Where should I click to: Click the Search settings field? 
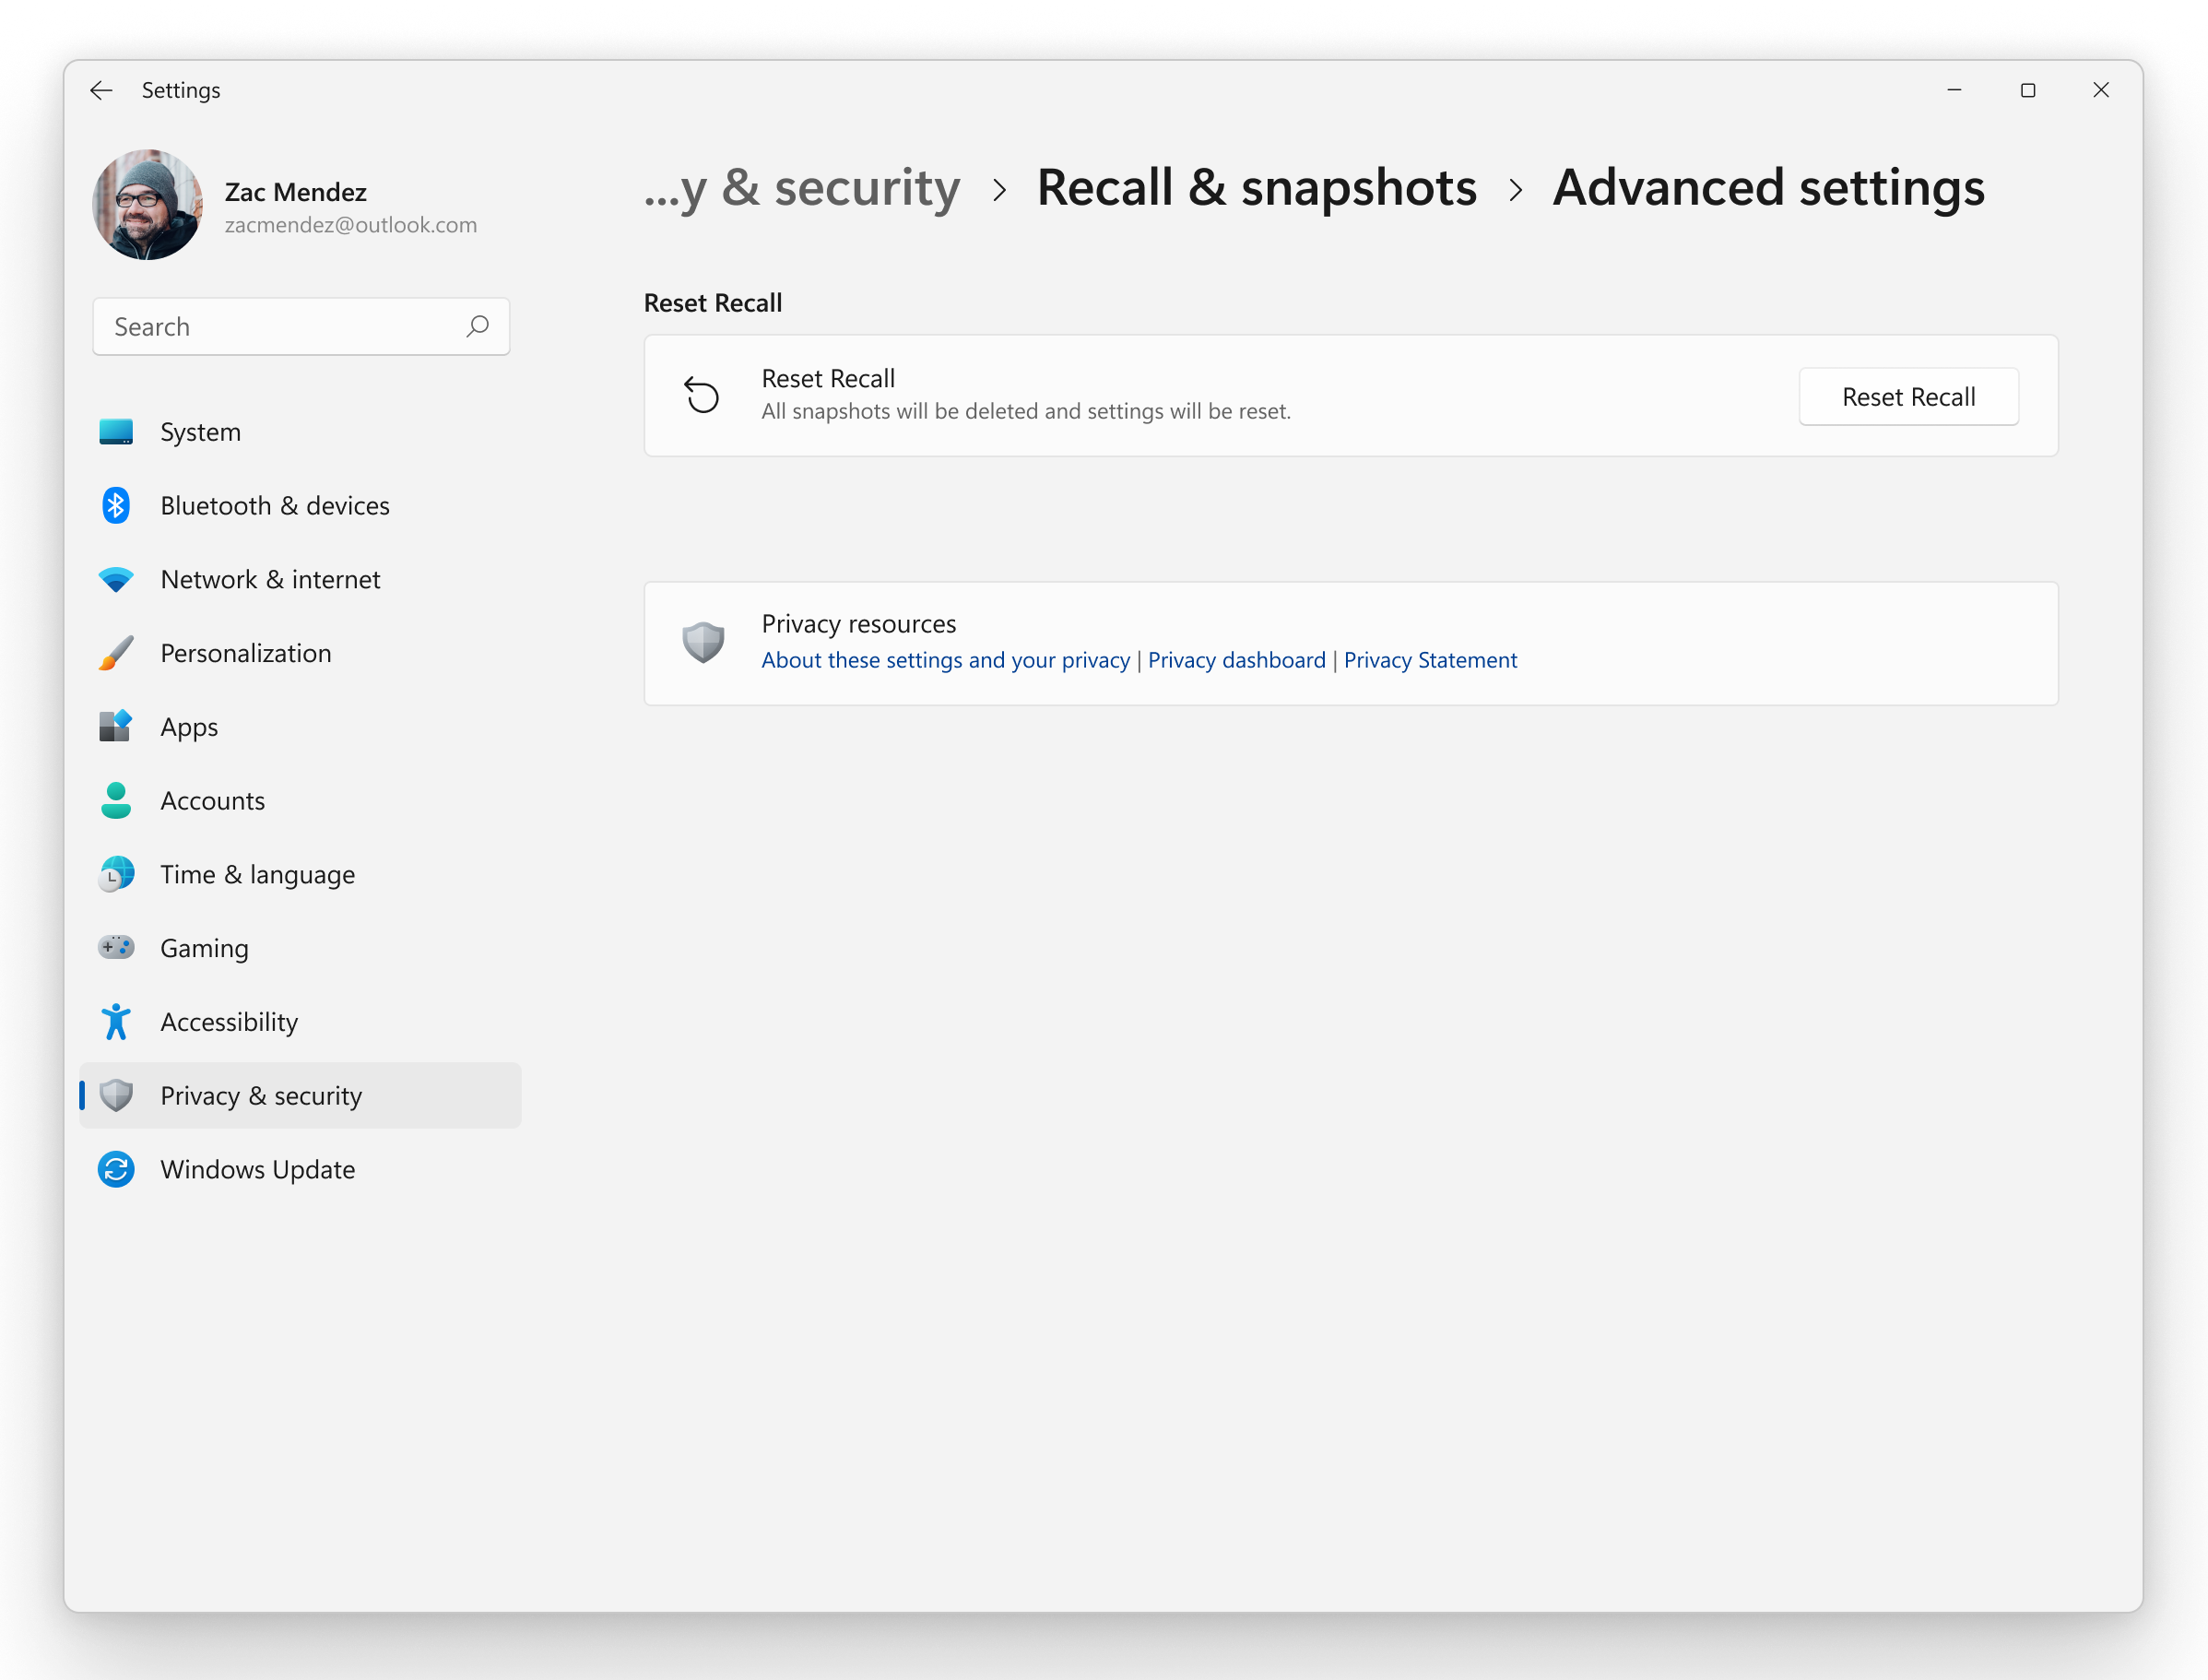[301, 327]
